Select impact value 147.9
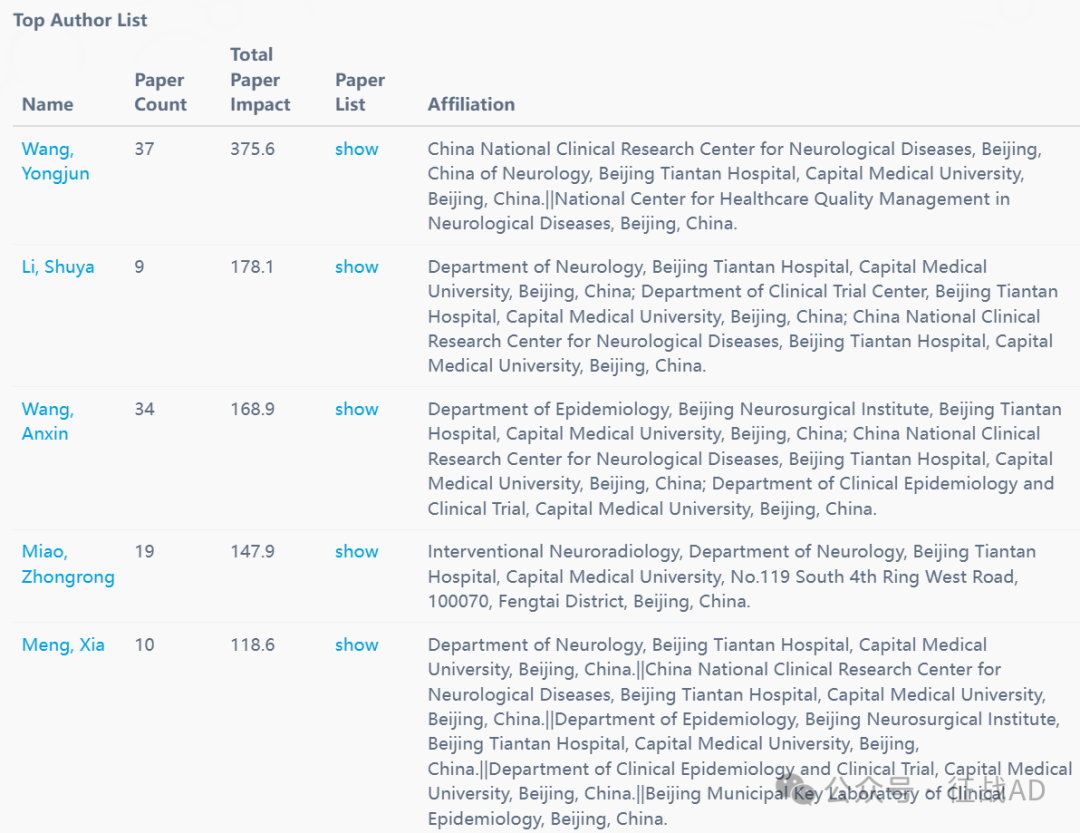 (252, 551)
